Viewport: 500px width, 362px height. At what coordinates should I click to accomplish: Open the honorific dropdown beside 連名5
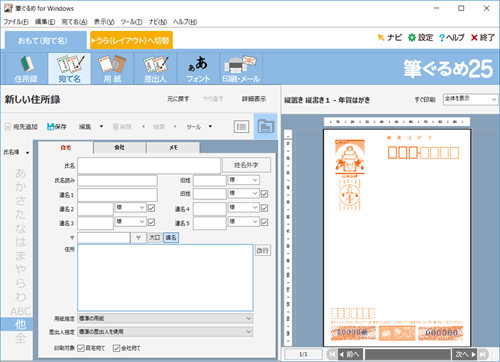[244, 222]
